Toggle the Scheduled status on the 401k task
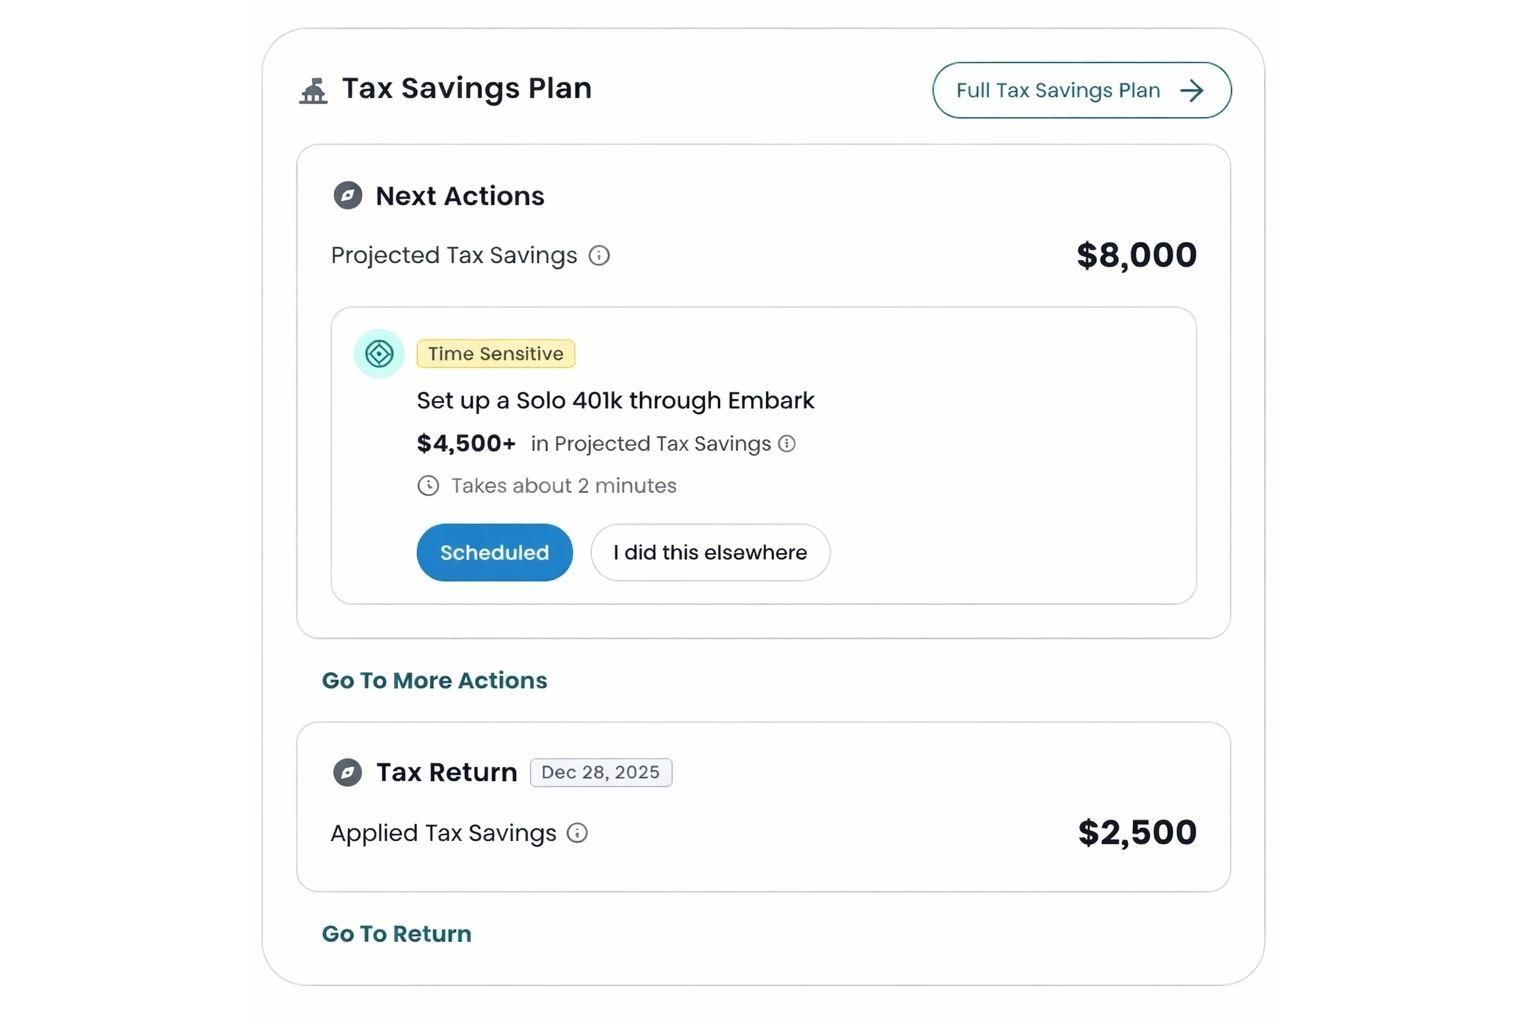The height and width of the screenshot is (1024, 1530). (494, 552)
